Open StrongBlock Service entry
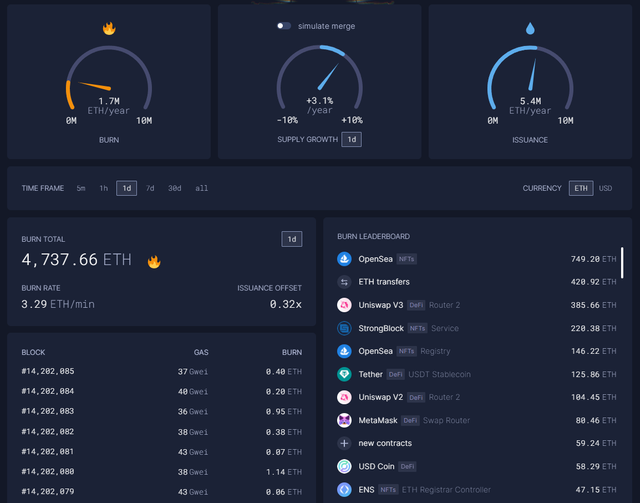The height and width of the screenshot is (503, 640). coord(476,328)
